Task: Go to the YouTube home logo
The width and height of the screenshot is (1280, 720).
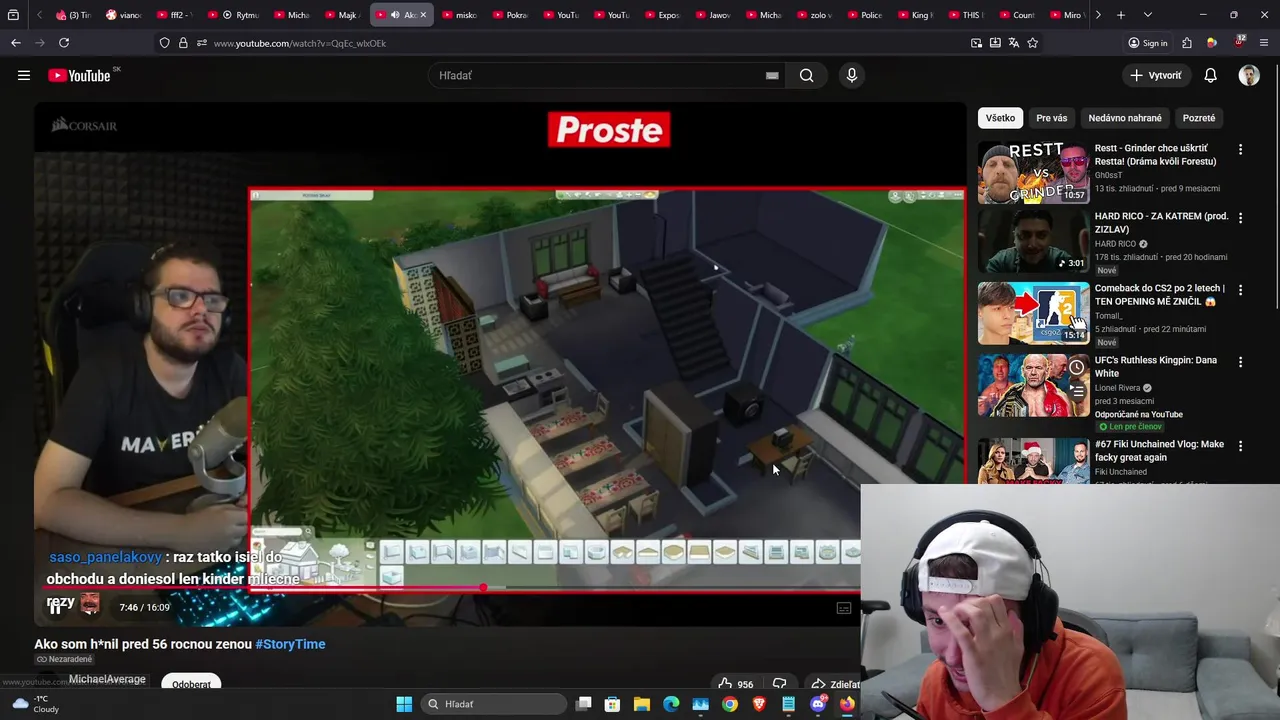Action: click(79, 75)
